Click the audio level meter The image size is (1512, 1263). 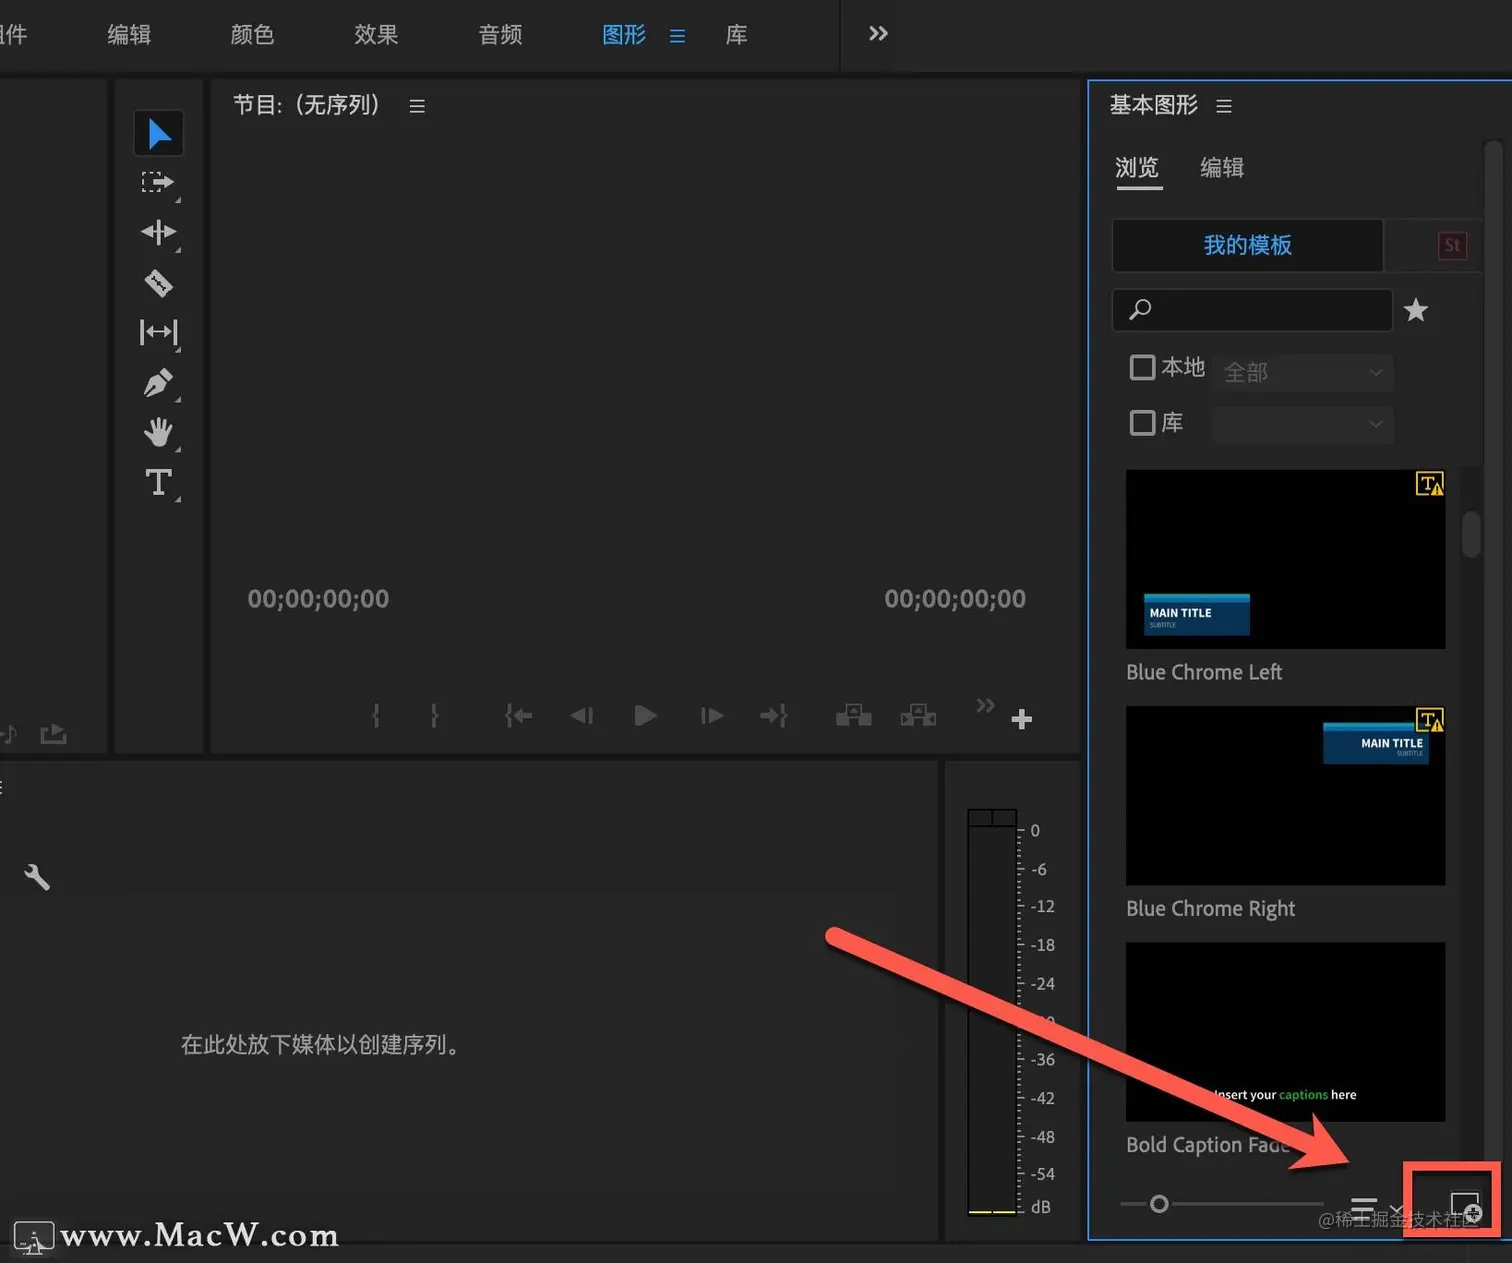(992, 1012)
